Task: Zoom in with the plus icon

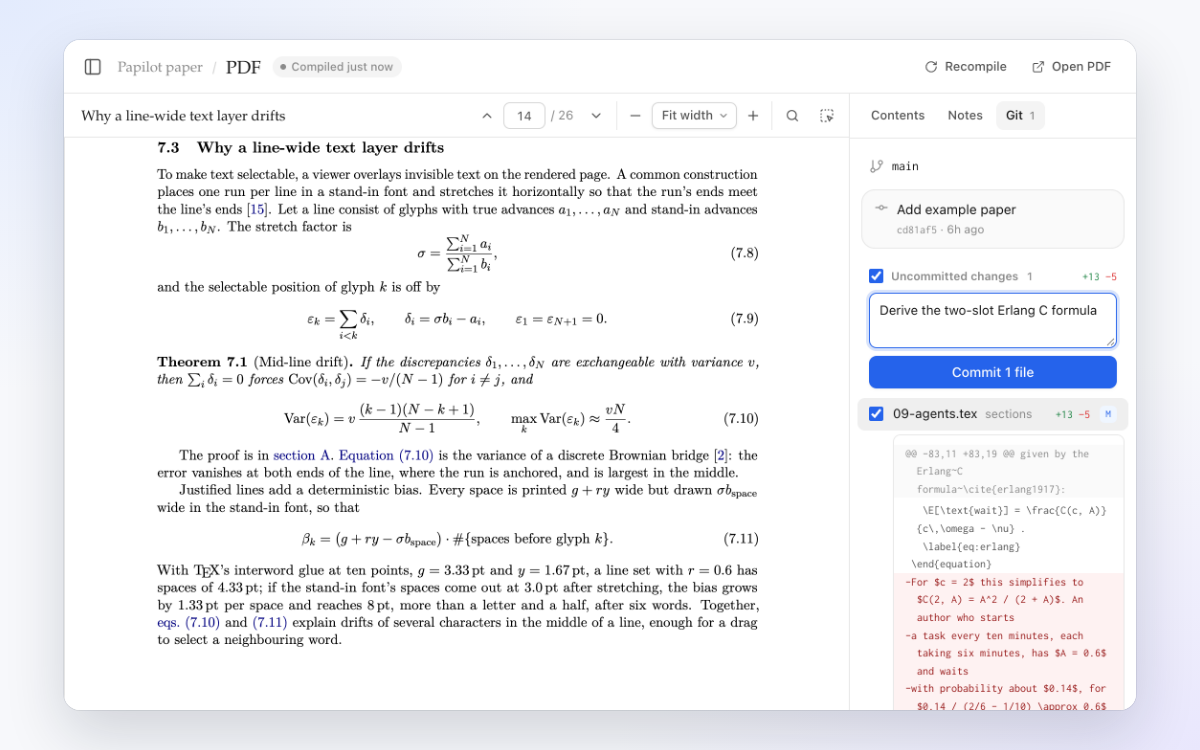Action: pyautogui.click(x=753, y=116)
